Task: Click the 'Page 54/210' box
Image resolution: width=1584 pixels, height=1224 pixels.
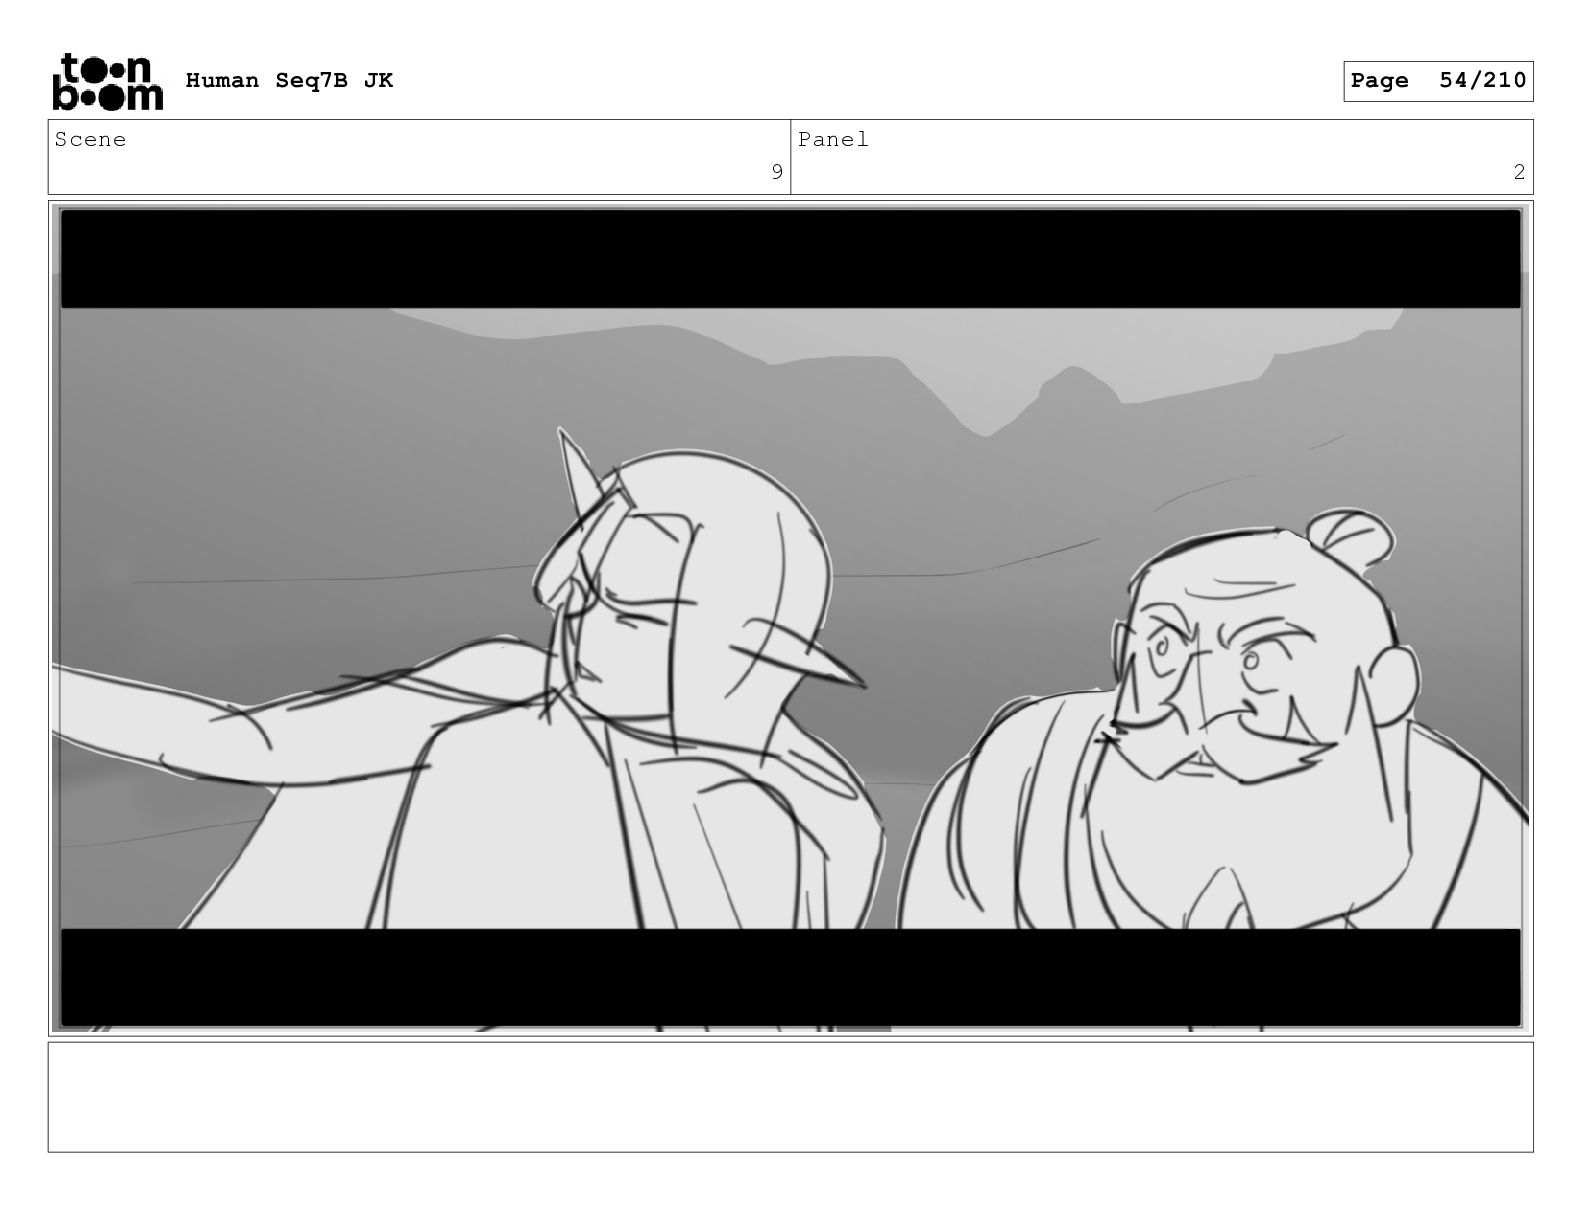Action: (x=1438, y=81)
